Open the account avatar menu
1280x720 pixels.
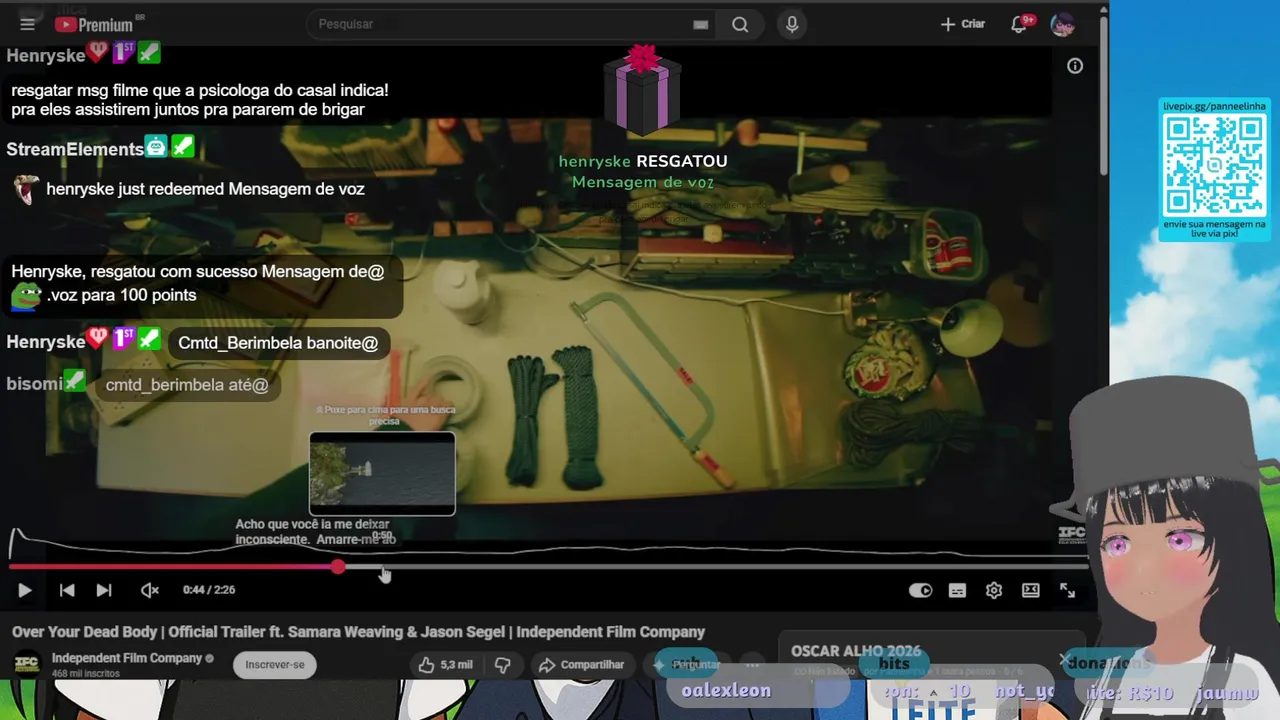1062,24
